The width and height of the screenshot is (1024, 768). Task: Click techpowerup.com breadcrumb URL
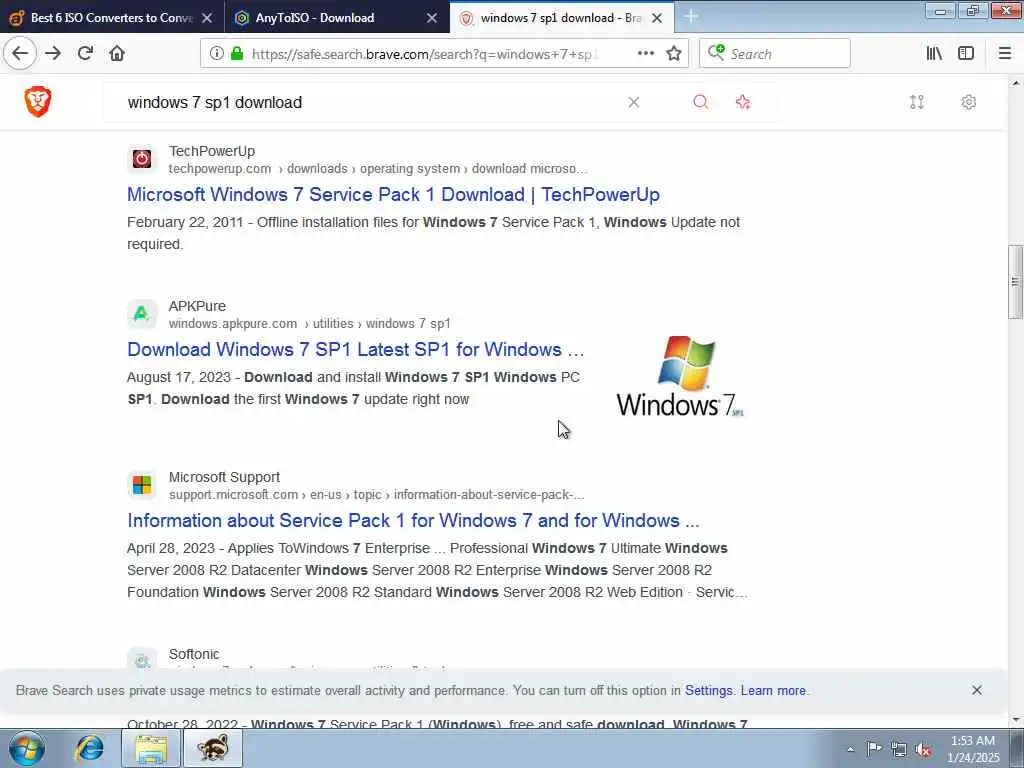click(x=219, y=168)
